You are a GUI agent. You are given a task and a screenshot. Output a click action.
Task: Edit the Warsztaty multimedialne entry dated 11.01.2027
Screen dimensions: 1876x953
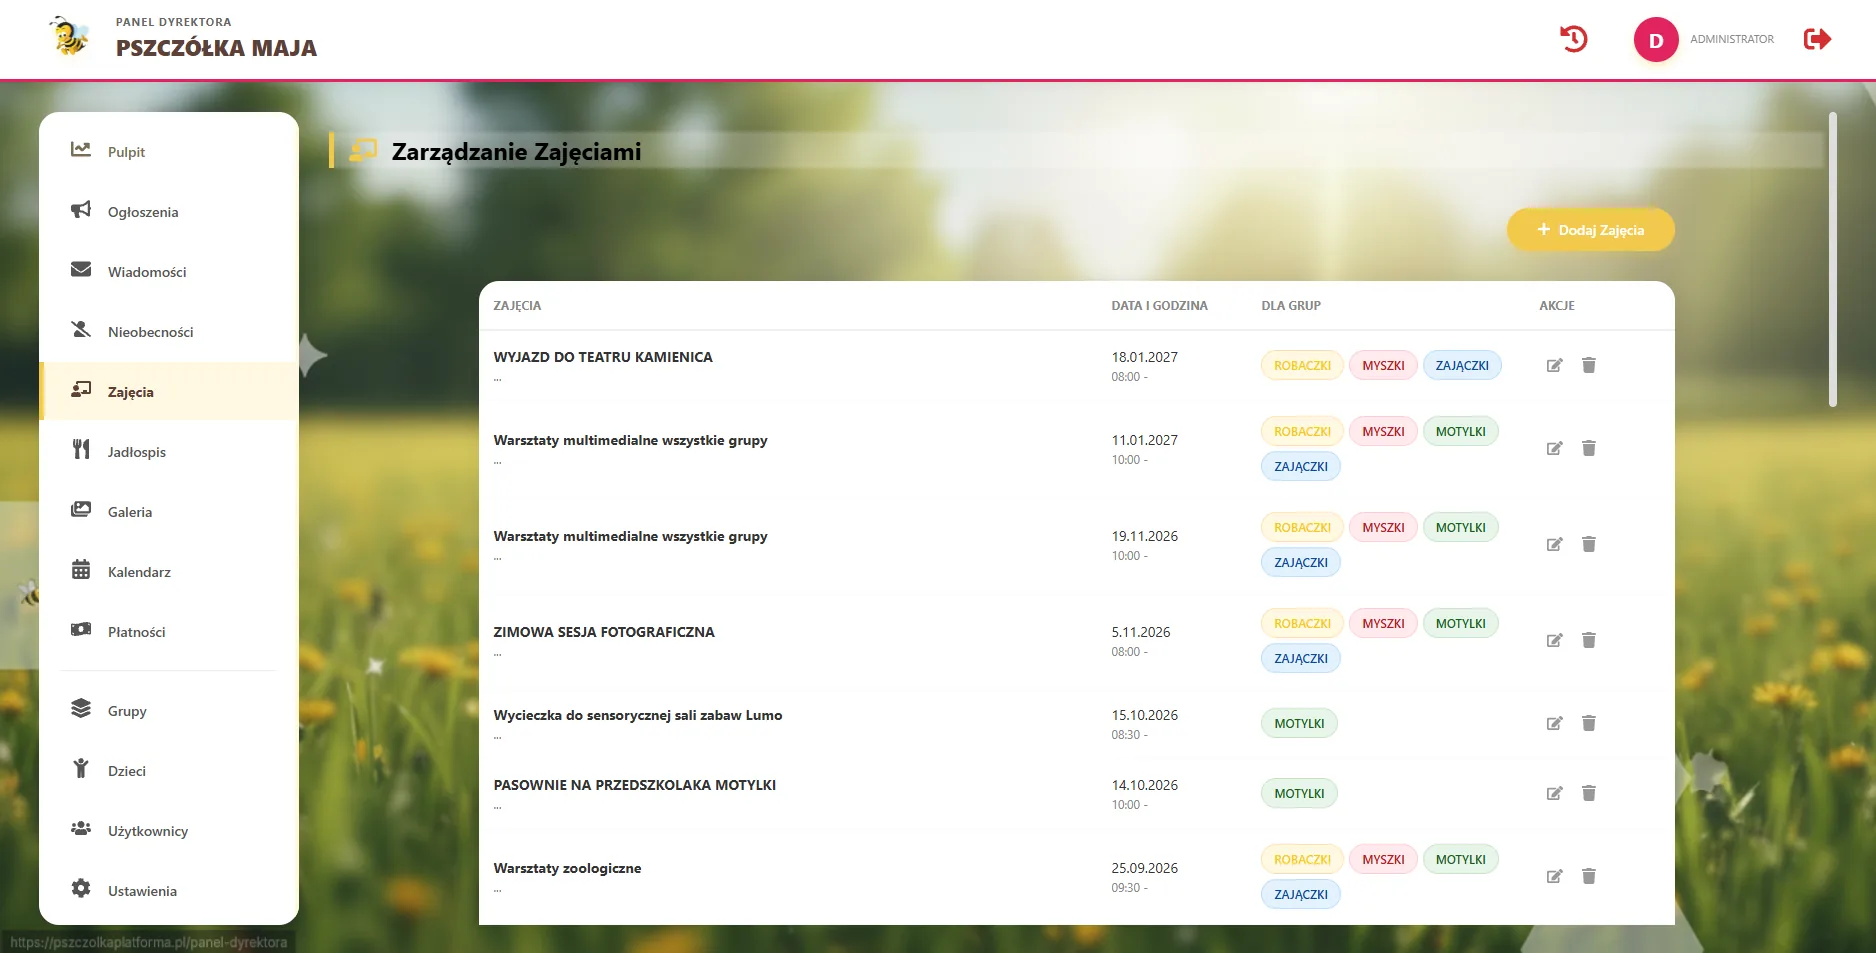[1554, 448]
